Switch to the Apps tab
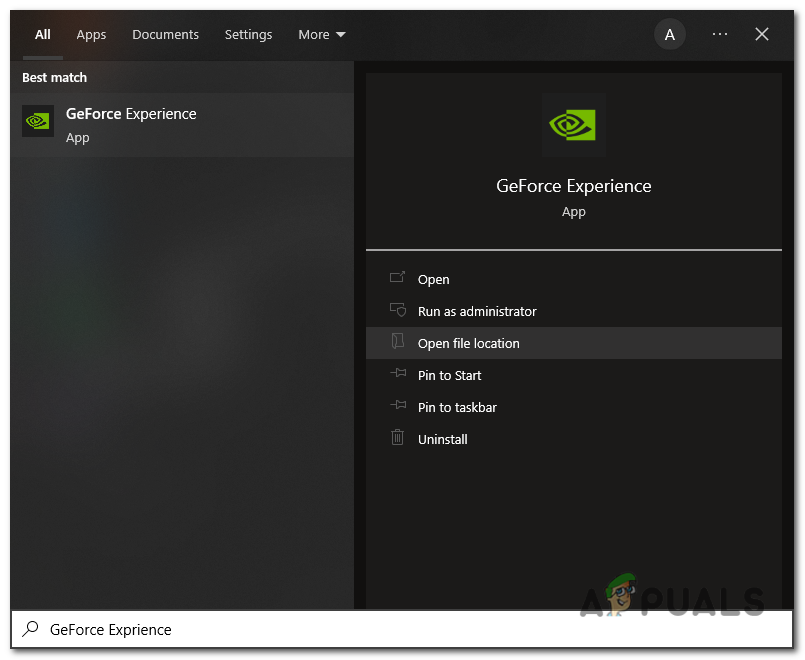 pos(91,34)
